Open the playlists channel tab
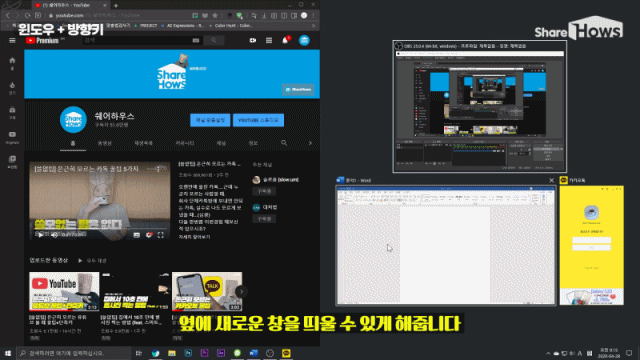 click(x=143, y=143)
